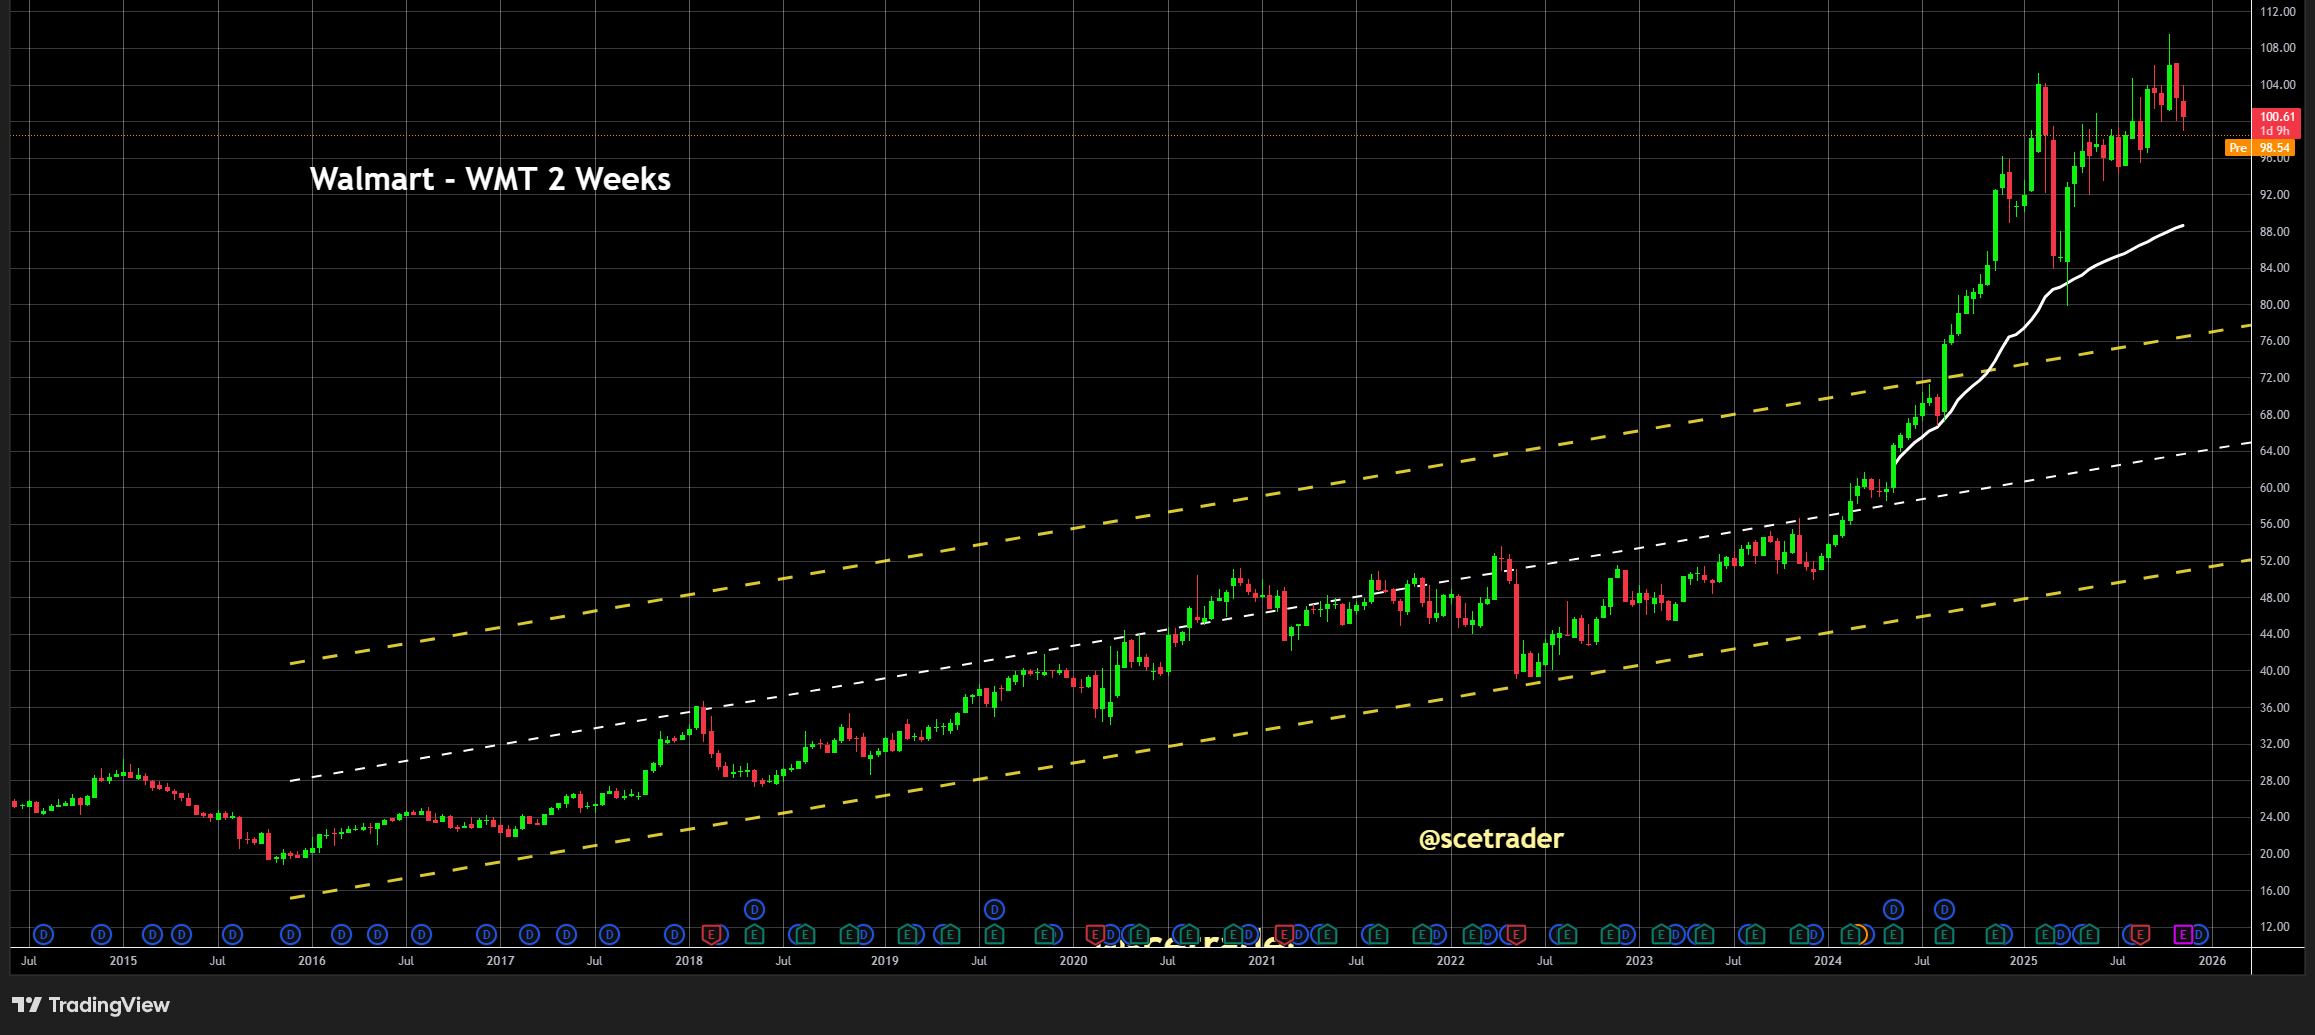Click the red earnings marker in early 2018
The image size is (2315, 1035).
click(711, 935)
